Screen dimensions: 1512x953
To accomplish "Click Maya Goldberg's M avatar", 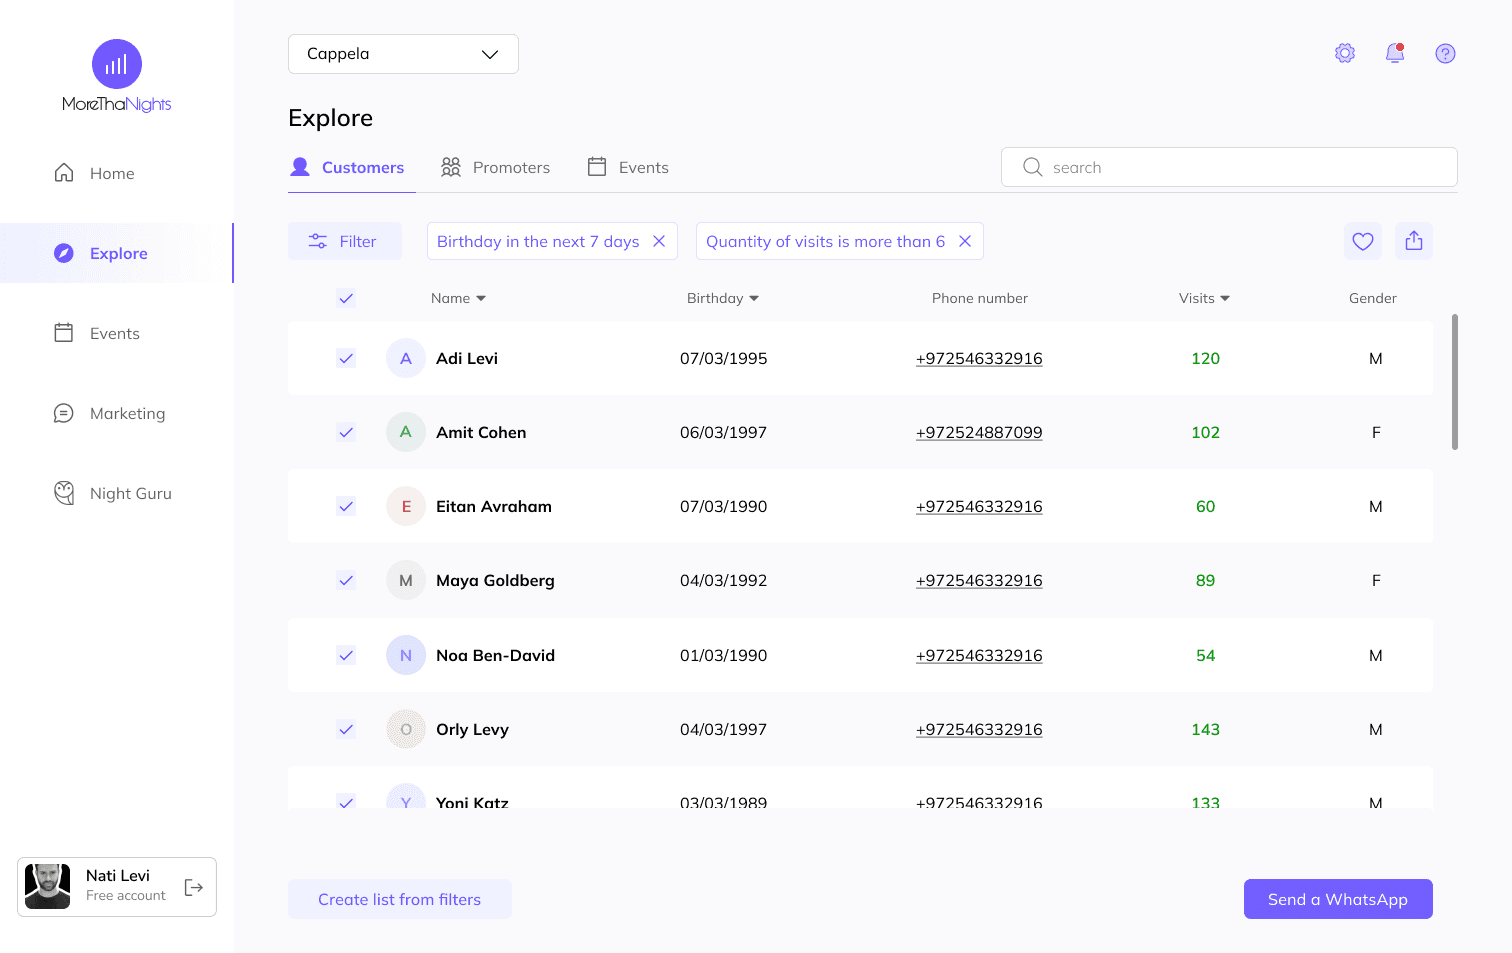I will [x=406, y=580].
